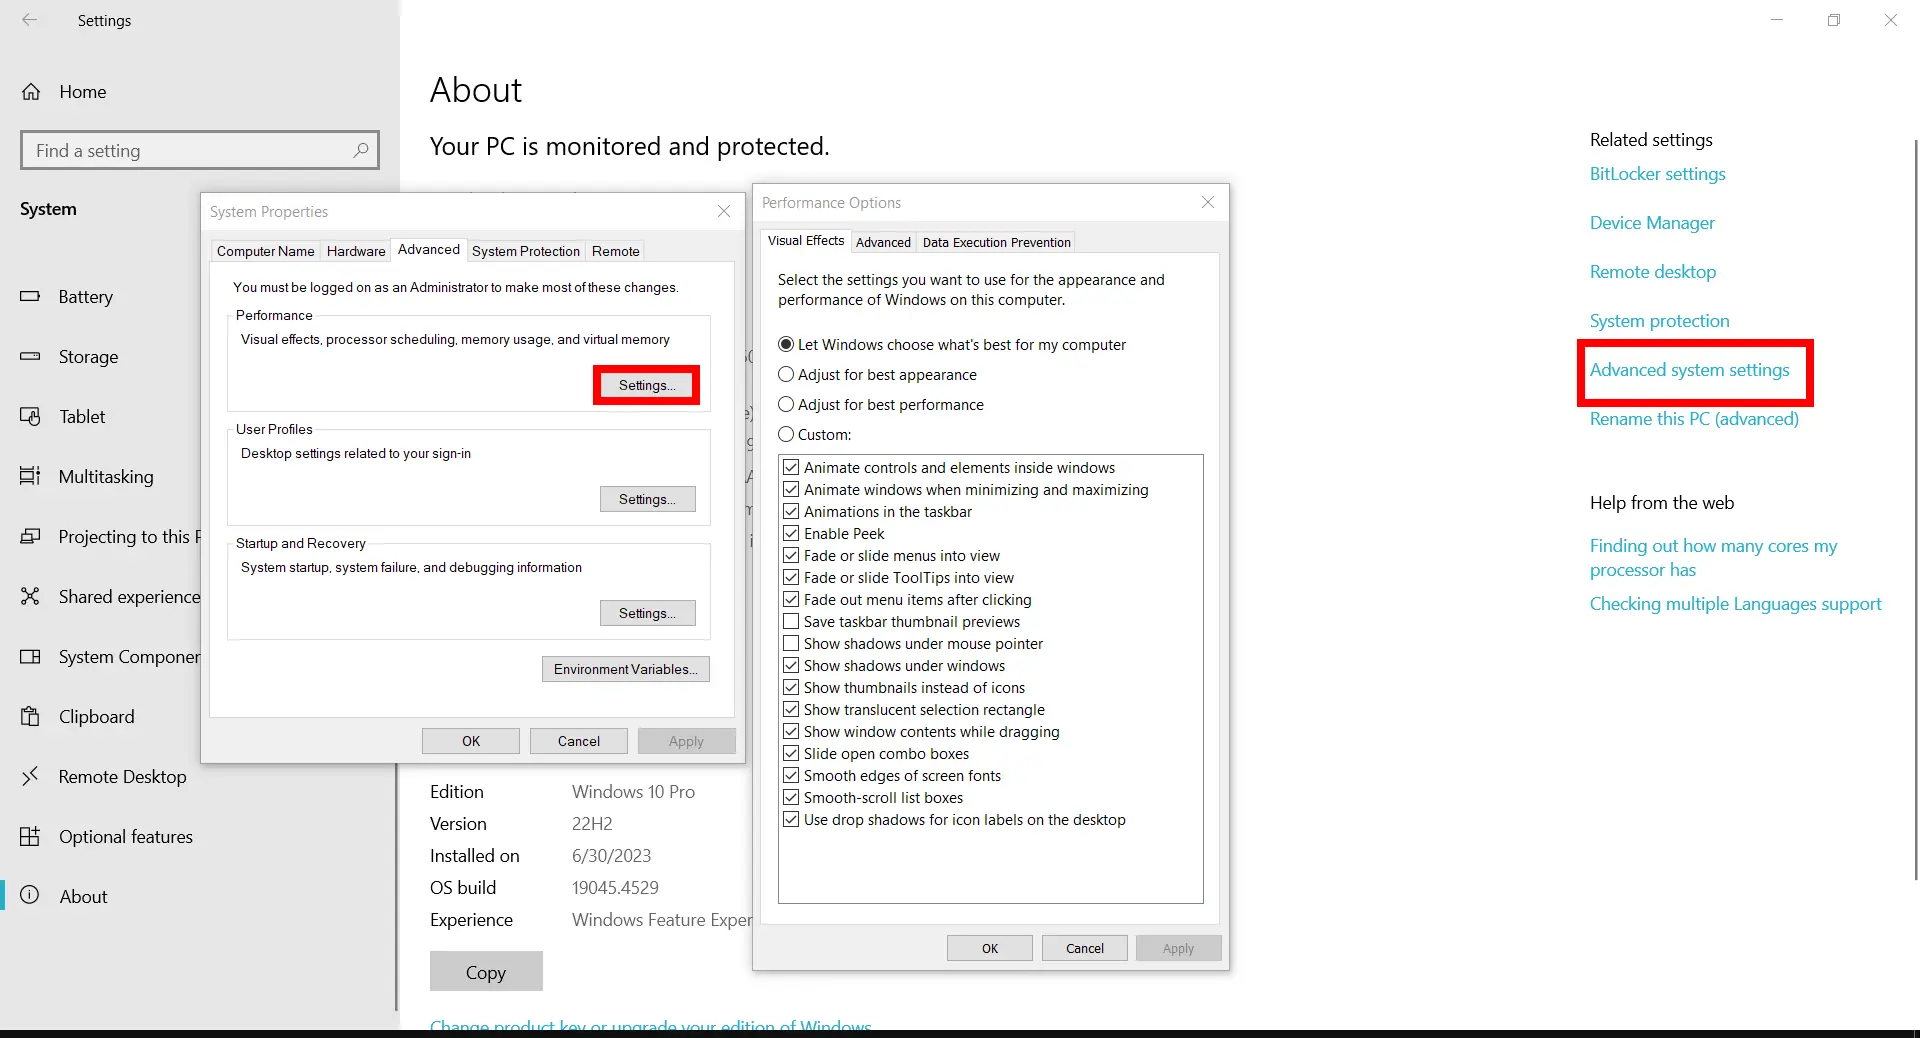Screen dimensions: 1920x1038
Task: Open the Hardware tab in System Properties
Action: point(355,251)
